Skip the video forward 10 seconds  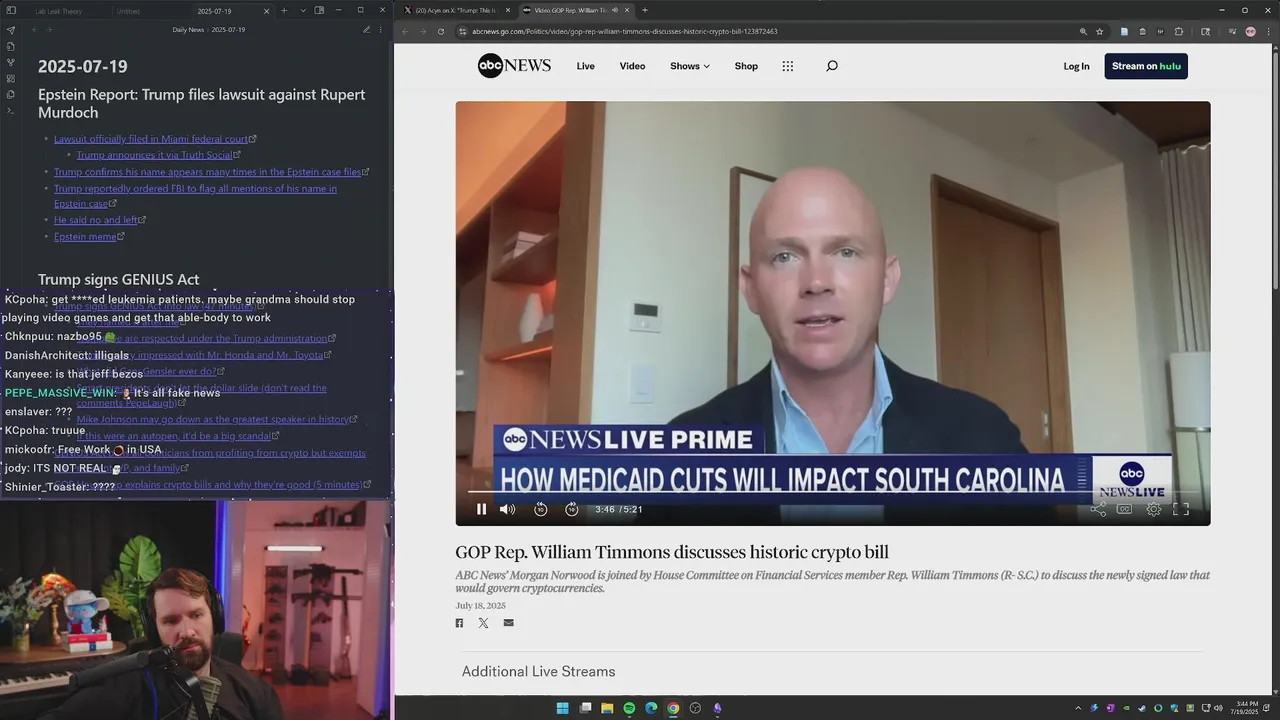pyautogui.click(x=572, y=509)
